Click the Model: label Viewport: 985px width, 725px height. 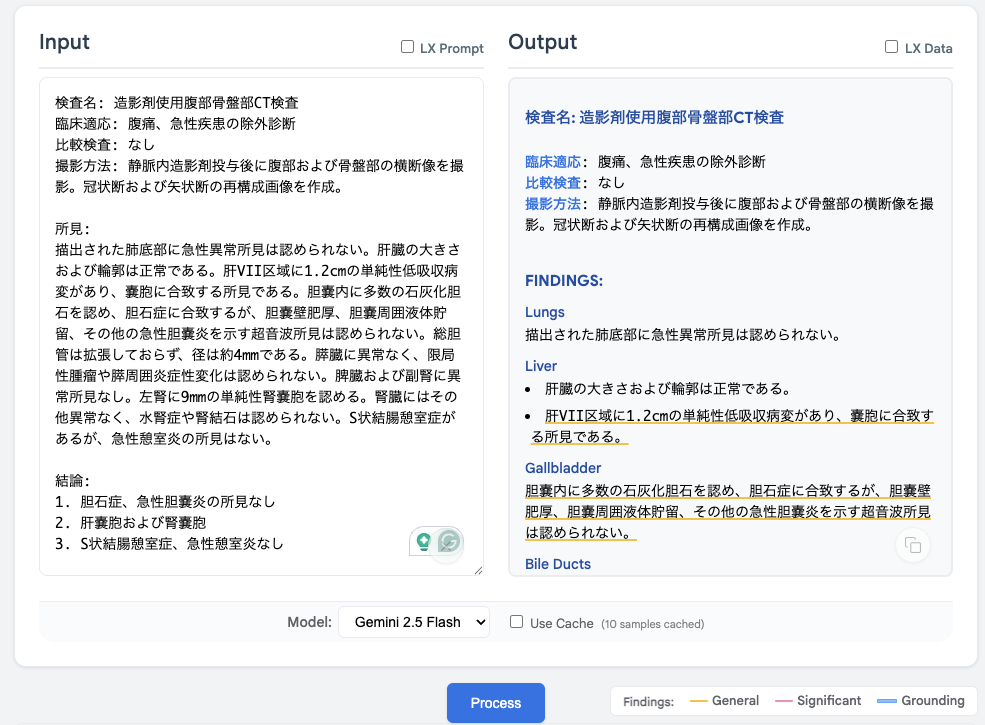(x=309, y=622)
